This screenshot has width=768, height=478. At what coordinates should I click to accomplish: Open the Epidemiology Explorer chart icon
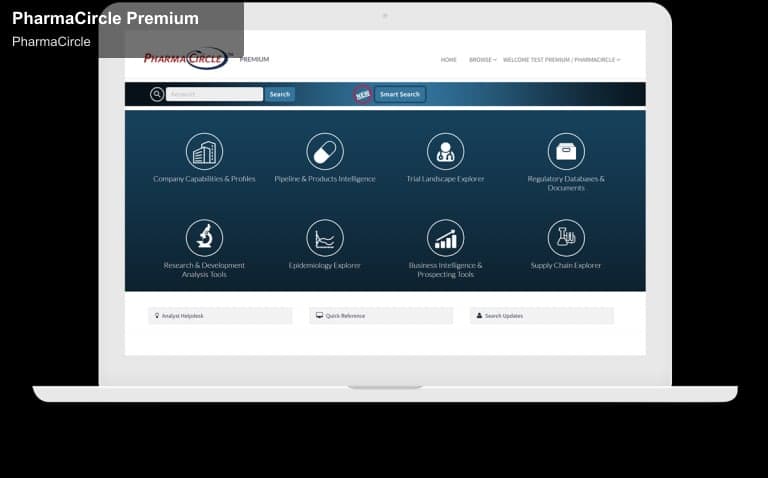325,238
